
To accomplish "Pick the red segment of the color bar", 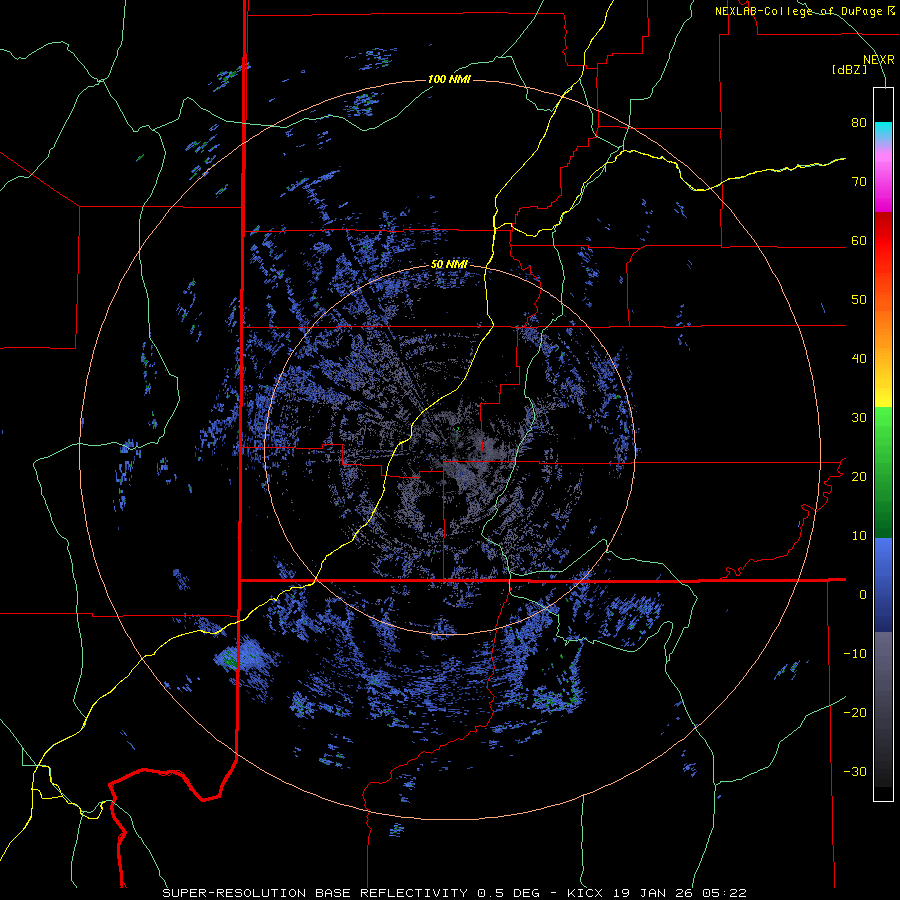I will pyautogui.click(x=883, y=241).
